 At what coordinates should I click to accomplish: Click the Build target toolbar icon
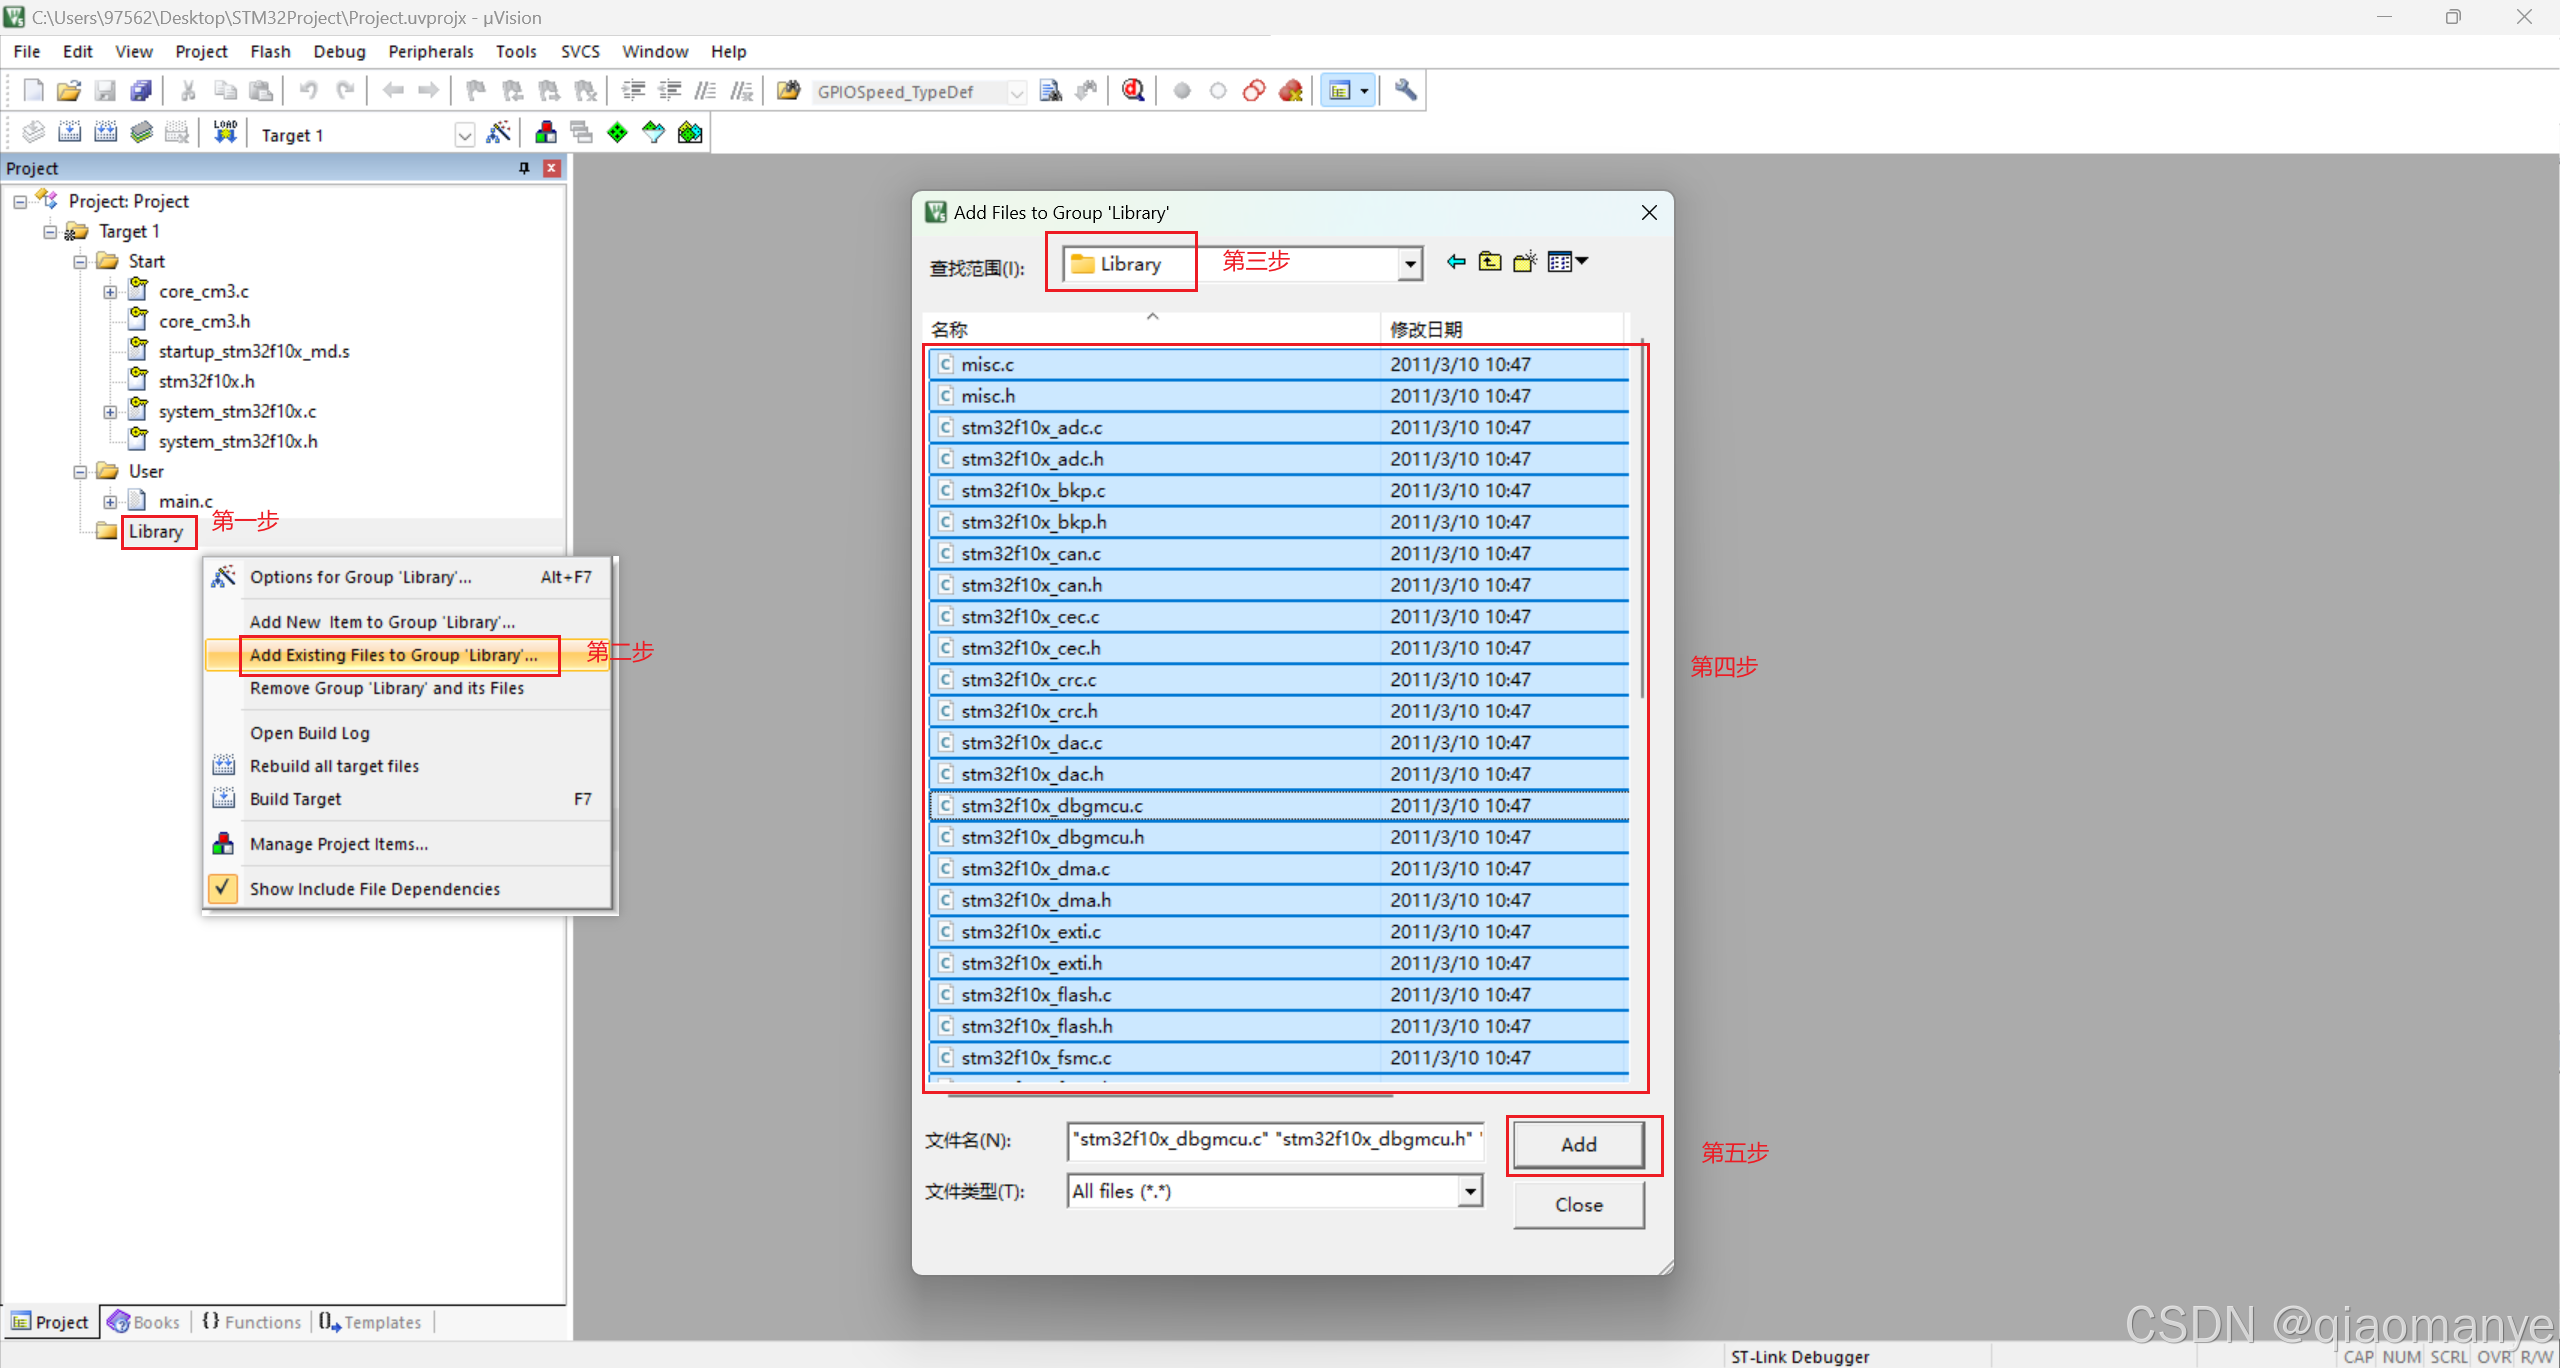click(x=69, y=132)
